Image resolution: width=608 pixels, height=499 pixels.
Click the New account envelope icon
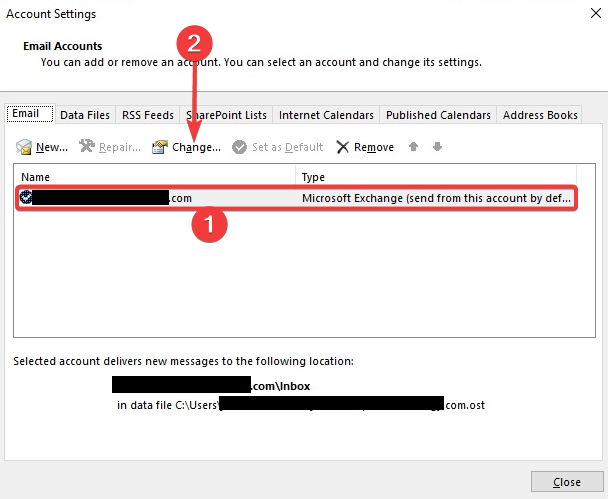point(24,147)
